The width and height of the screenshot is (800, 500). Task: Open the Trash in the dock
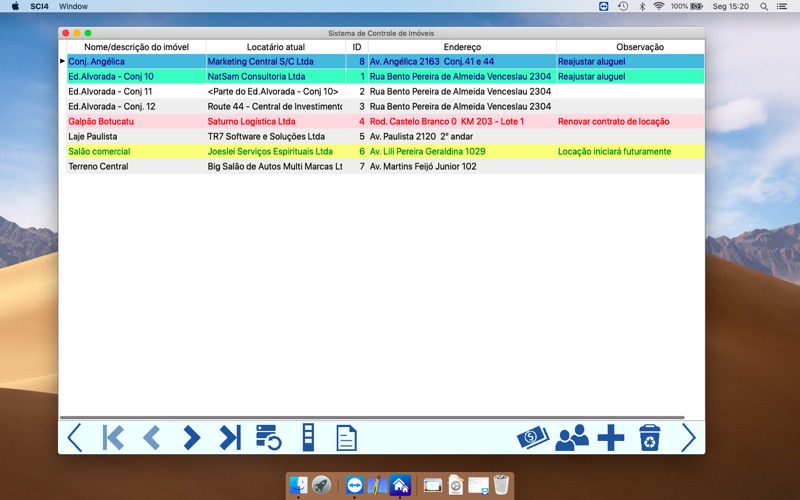click(502, 485)
